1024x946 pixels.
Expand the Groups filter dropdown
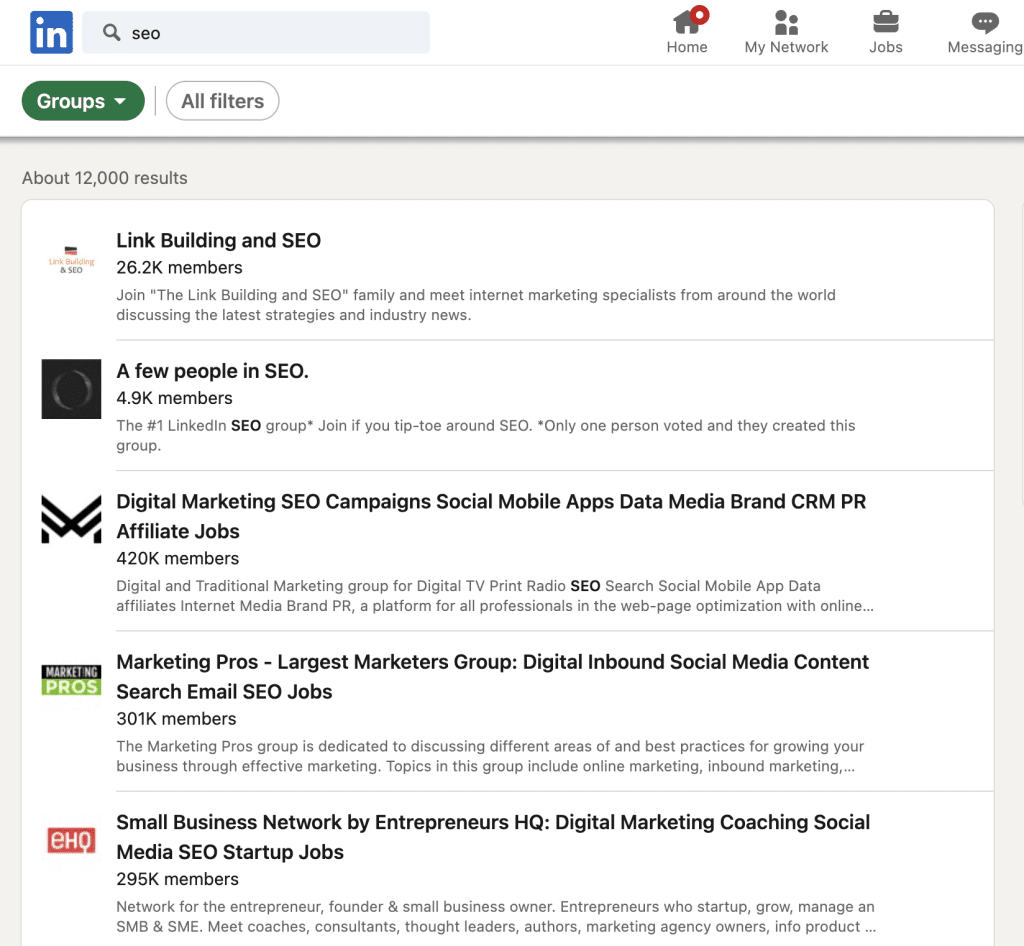coord(83,101)
